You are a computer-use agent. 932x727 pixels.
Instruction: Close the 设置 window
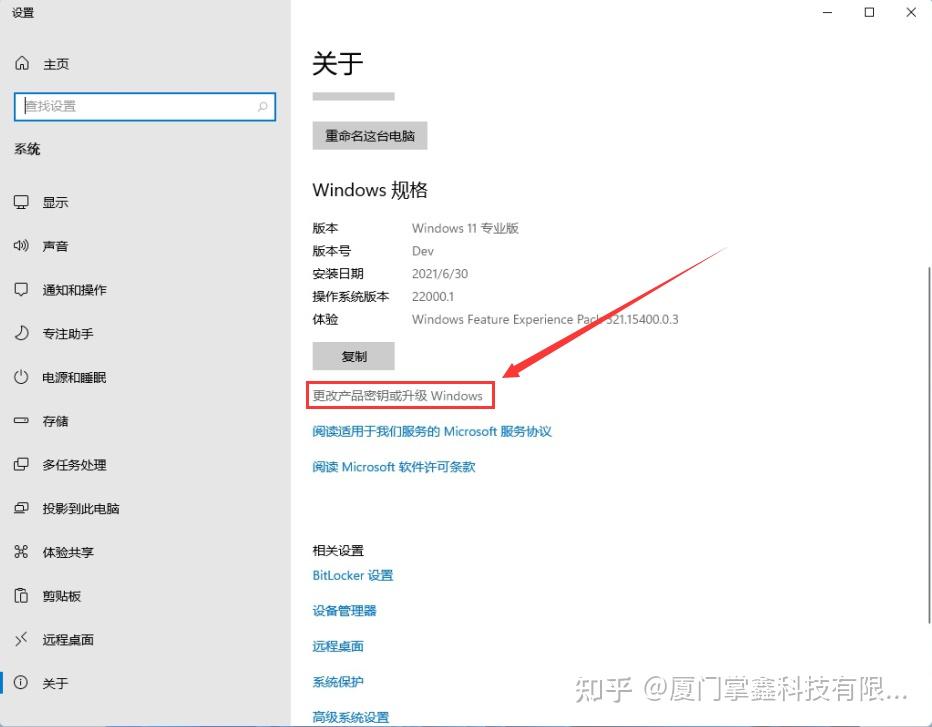point(911,12)
